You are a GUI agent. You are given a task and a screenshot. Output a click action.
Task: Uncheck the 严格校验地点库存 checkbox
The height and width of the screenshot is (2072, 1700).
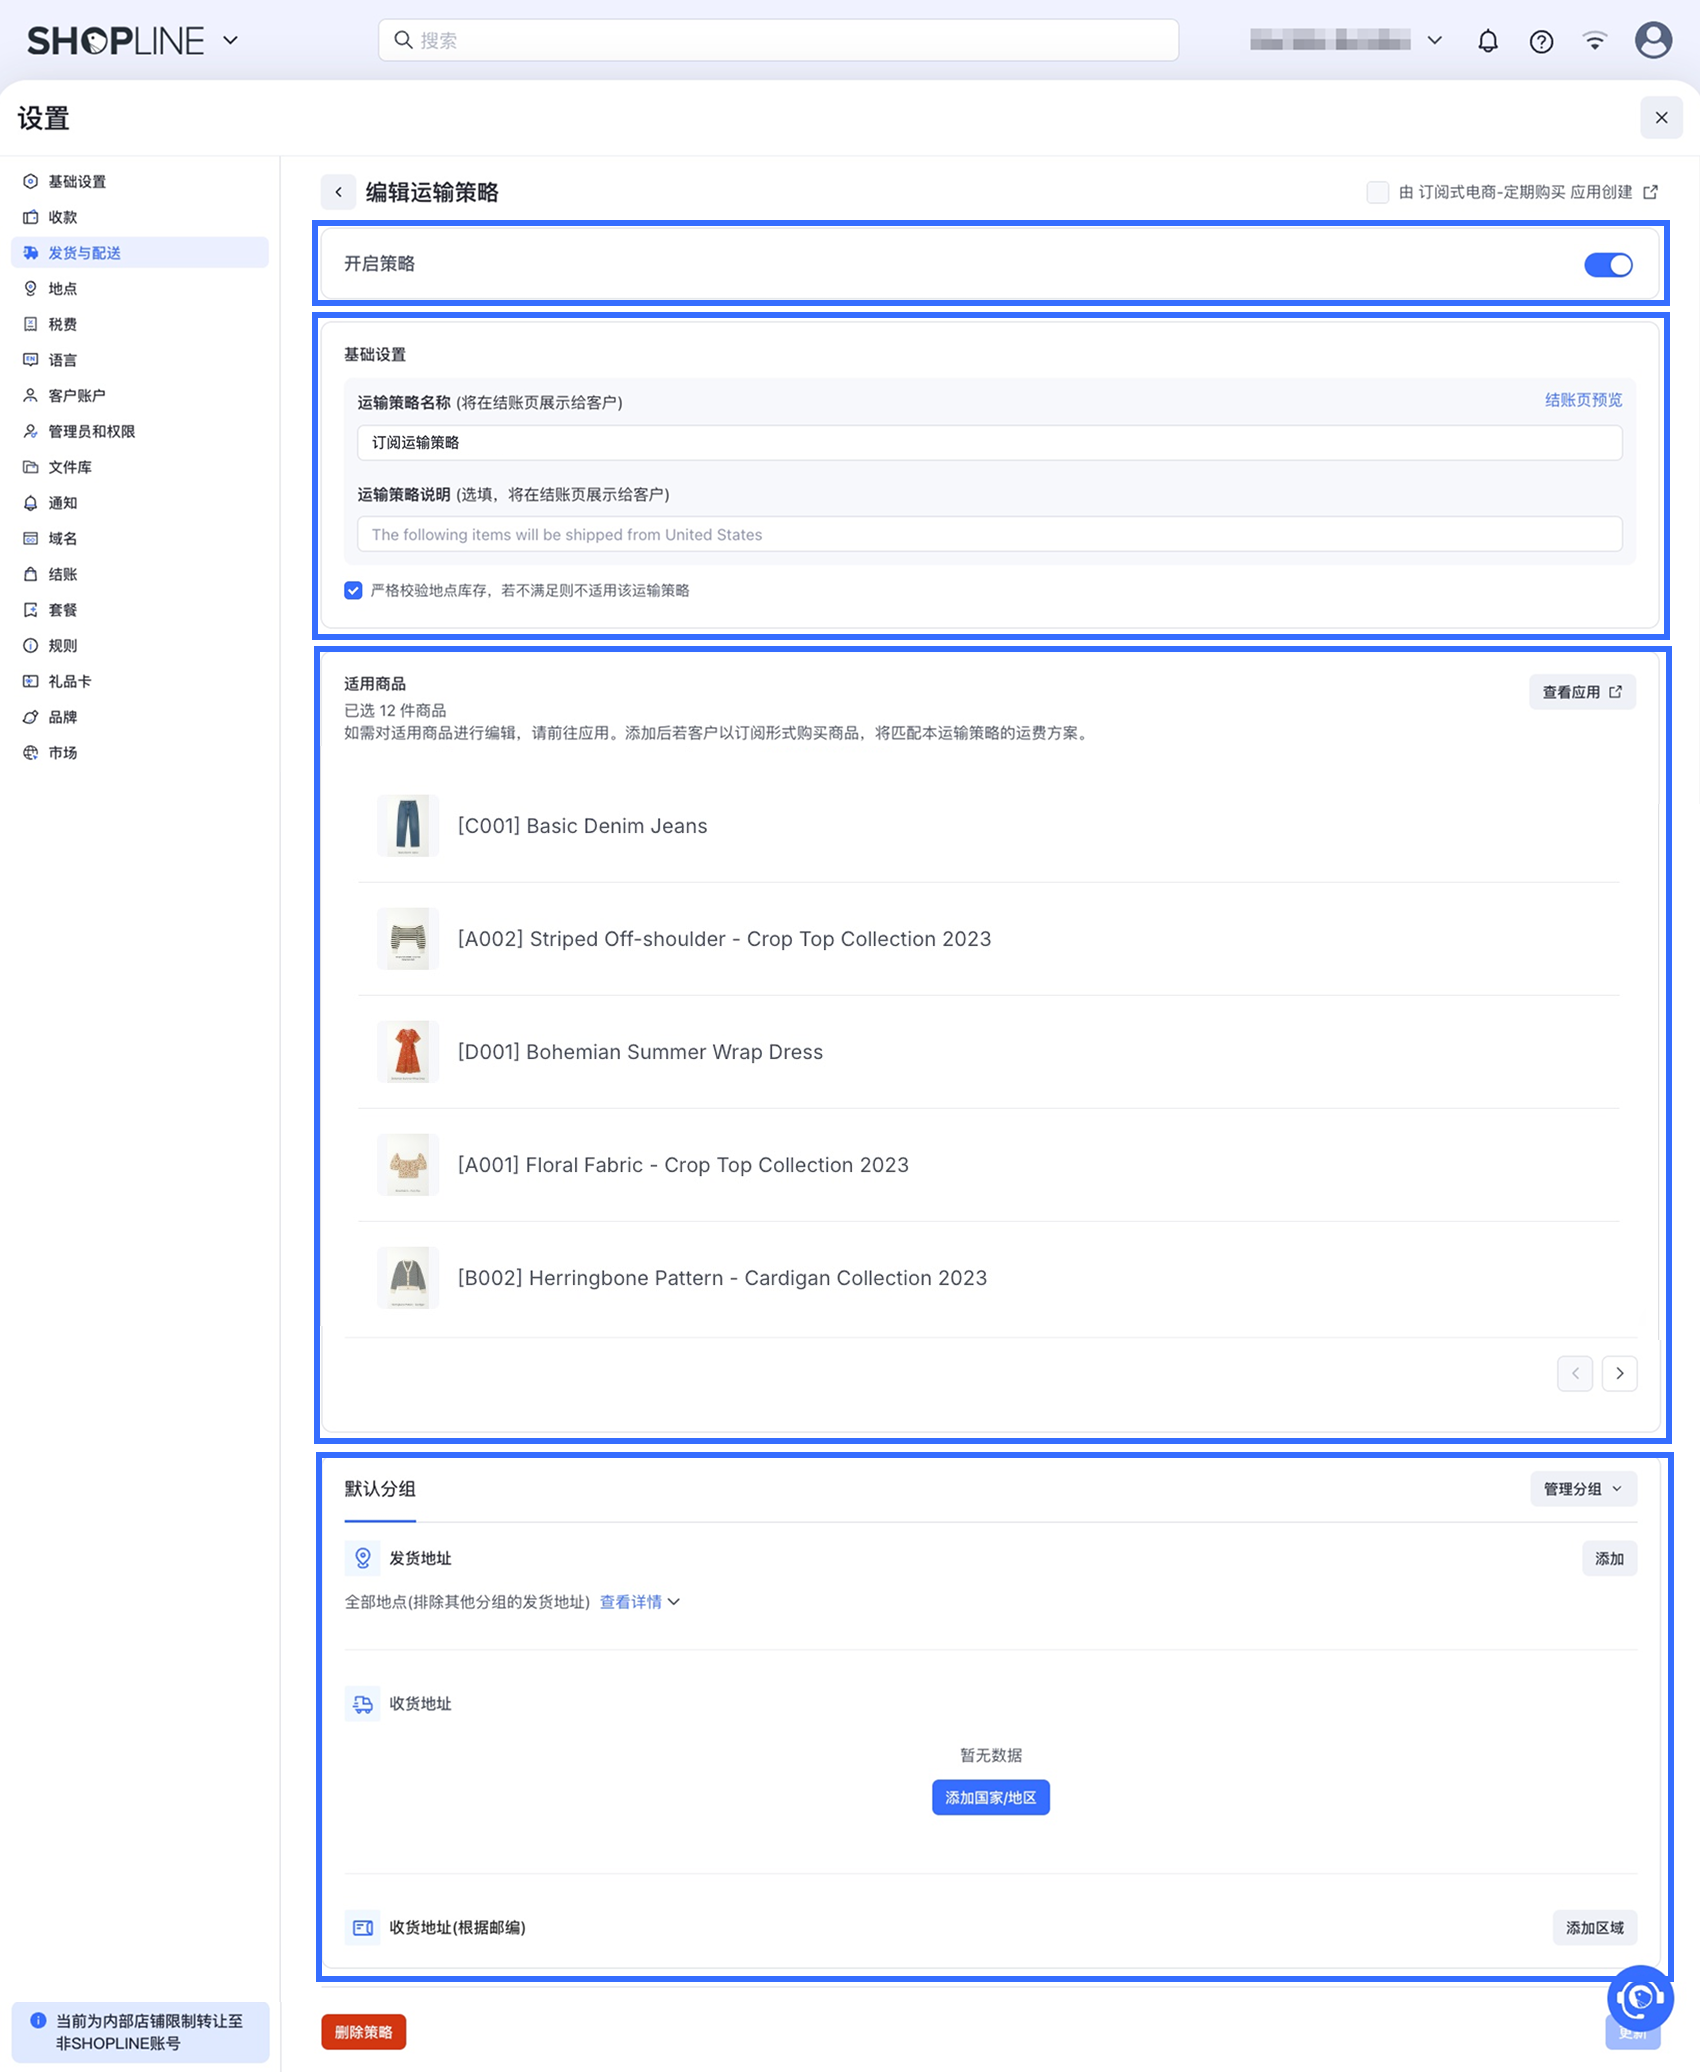[x=353, y=590]
